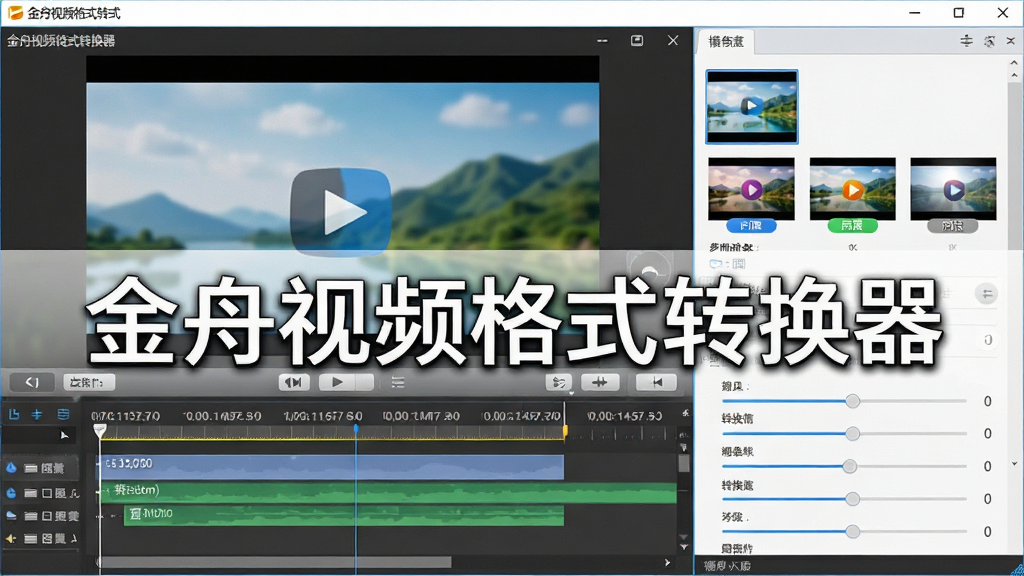Click the split clip tool button
The image size is (1024, 576).
coord(600,382)
